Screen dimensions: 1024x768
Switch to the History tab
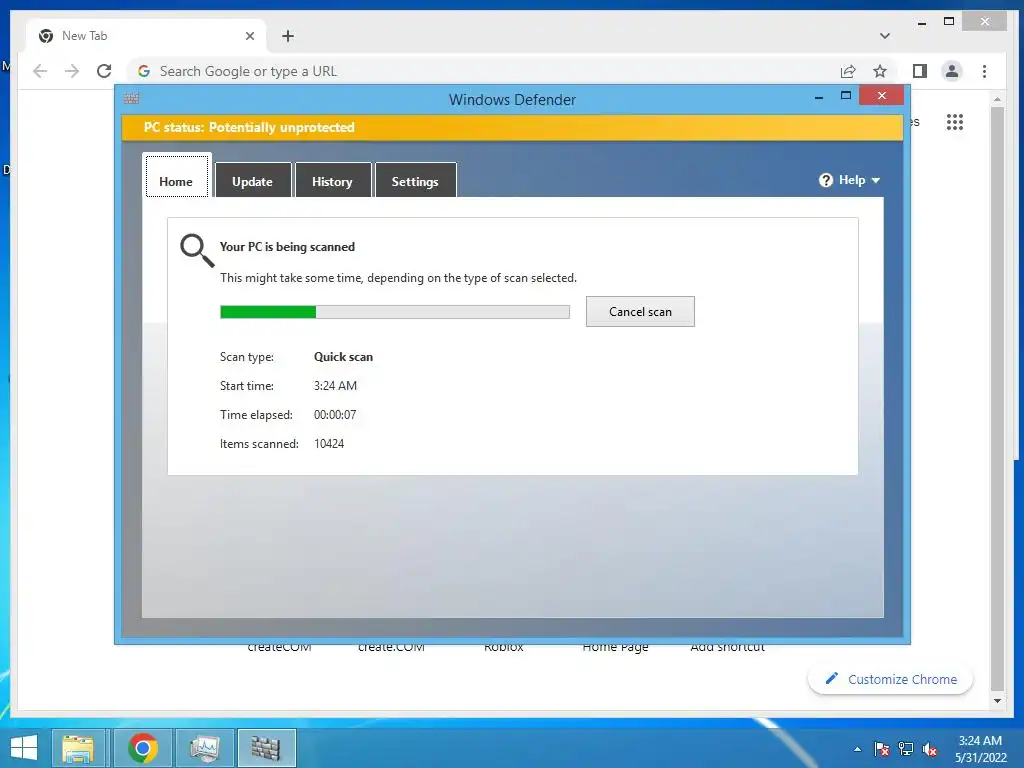click(x=332, y=180)
